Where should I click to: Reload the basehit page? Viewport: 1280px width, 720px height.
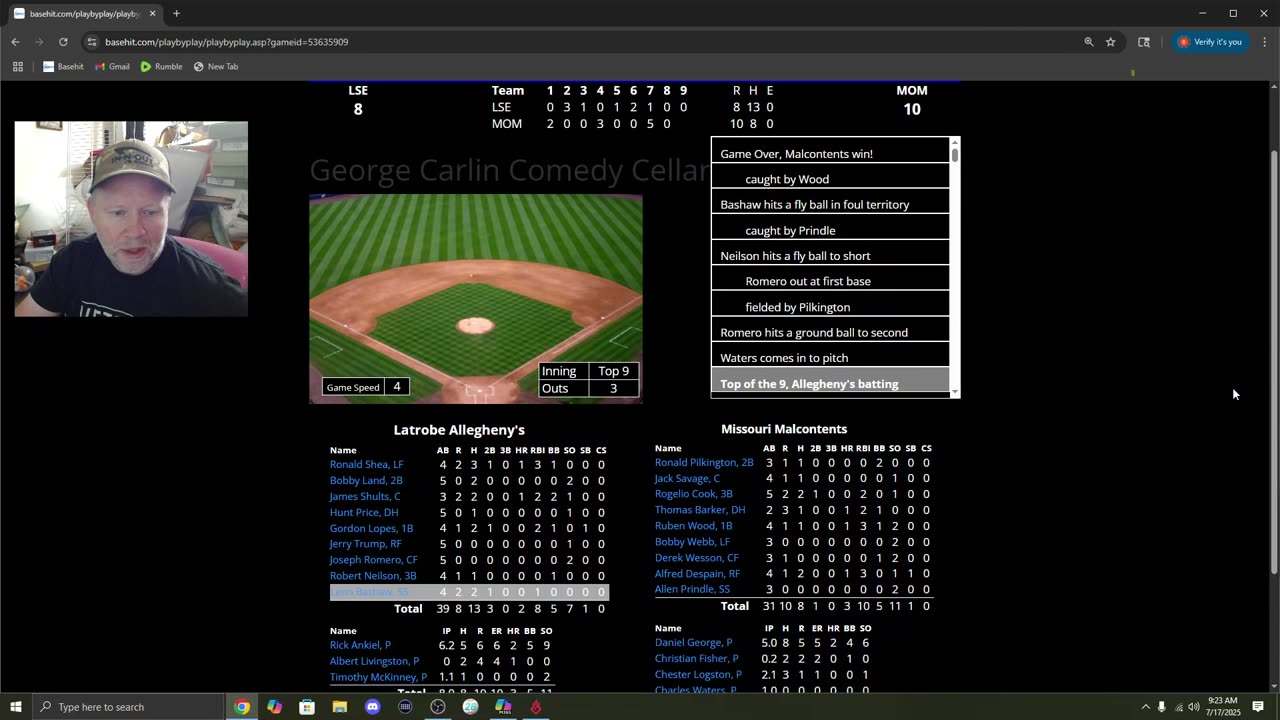pos(63,42)
